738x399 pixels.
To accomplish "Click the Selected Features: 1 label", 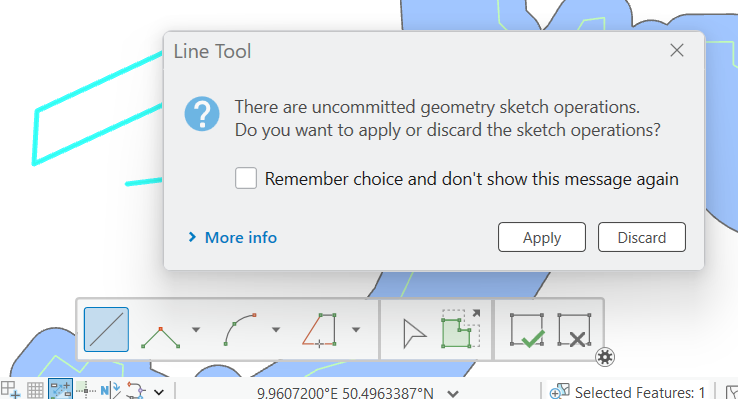I will pyautogui.click(x=640, y=392).
